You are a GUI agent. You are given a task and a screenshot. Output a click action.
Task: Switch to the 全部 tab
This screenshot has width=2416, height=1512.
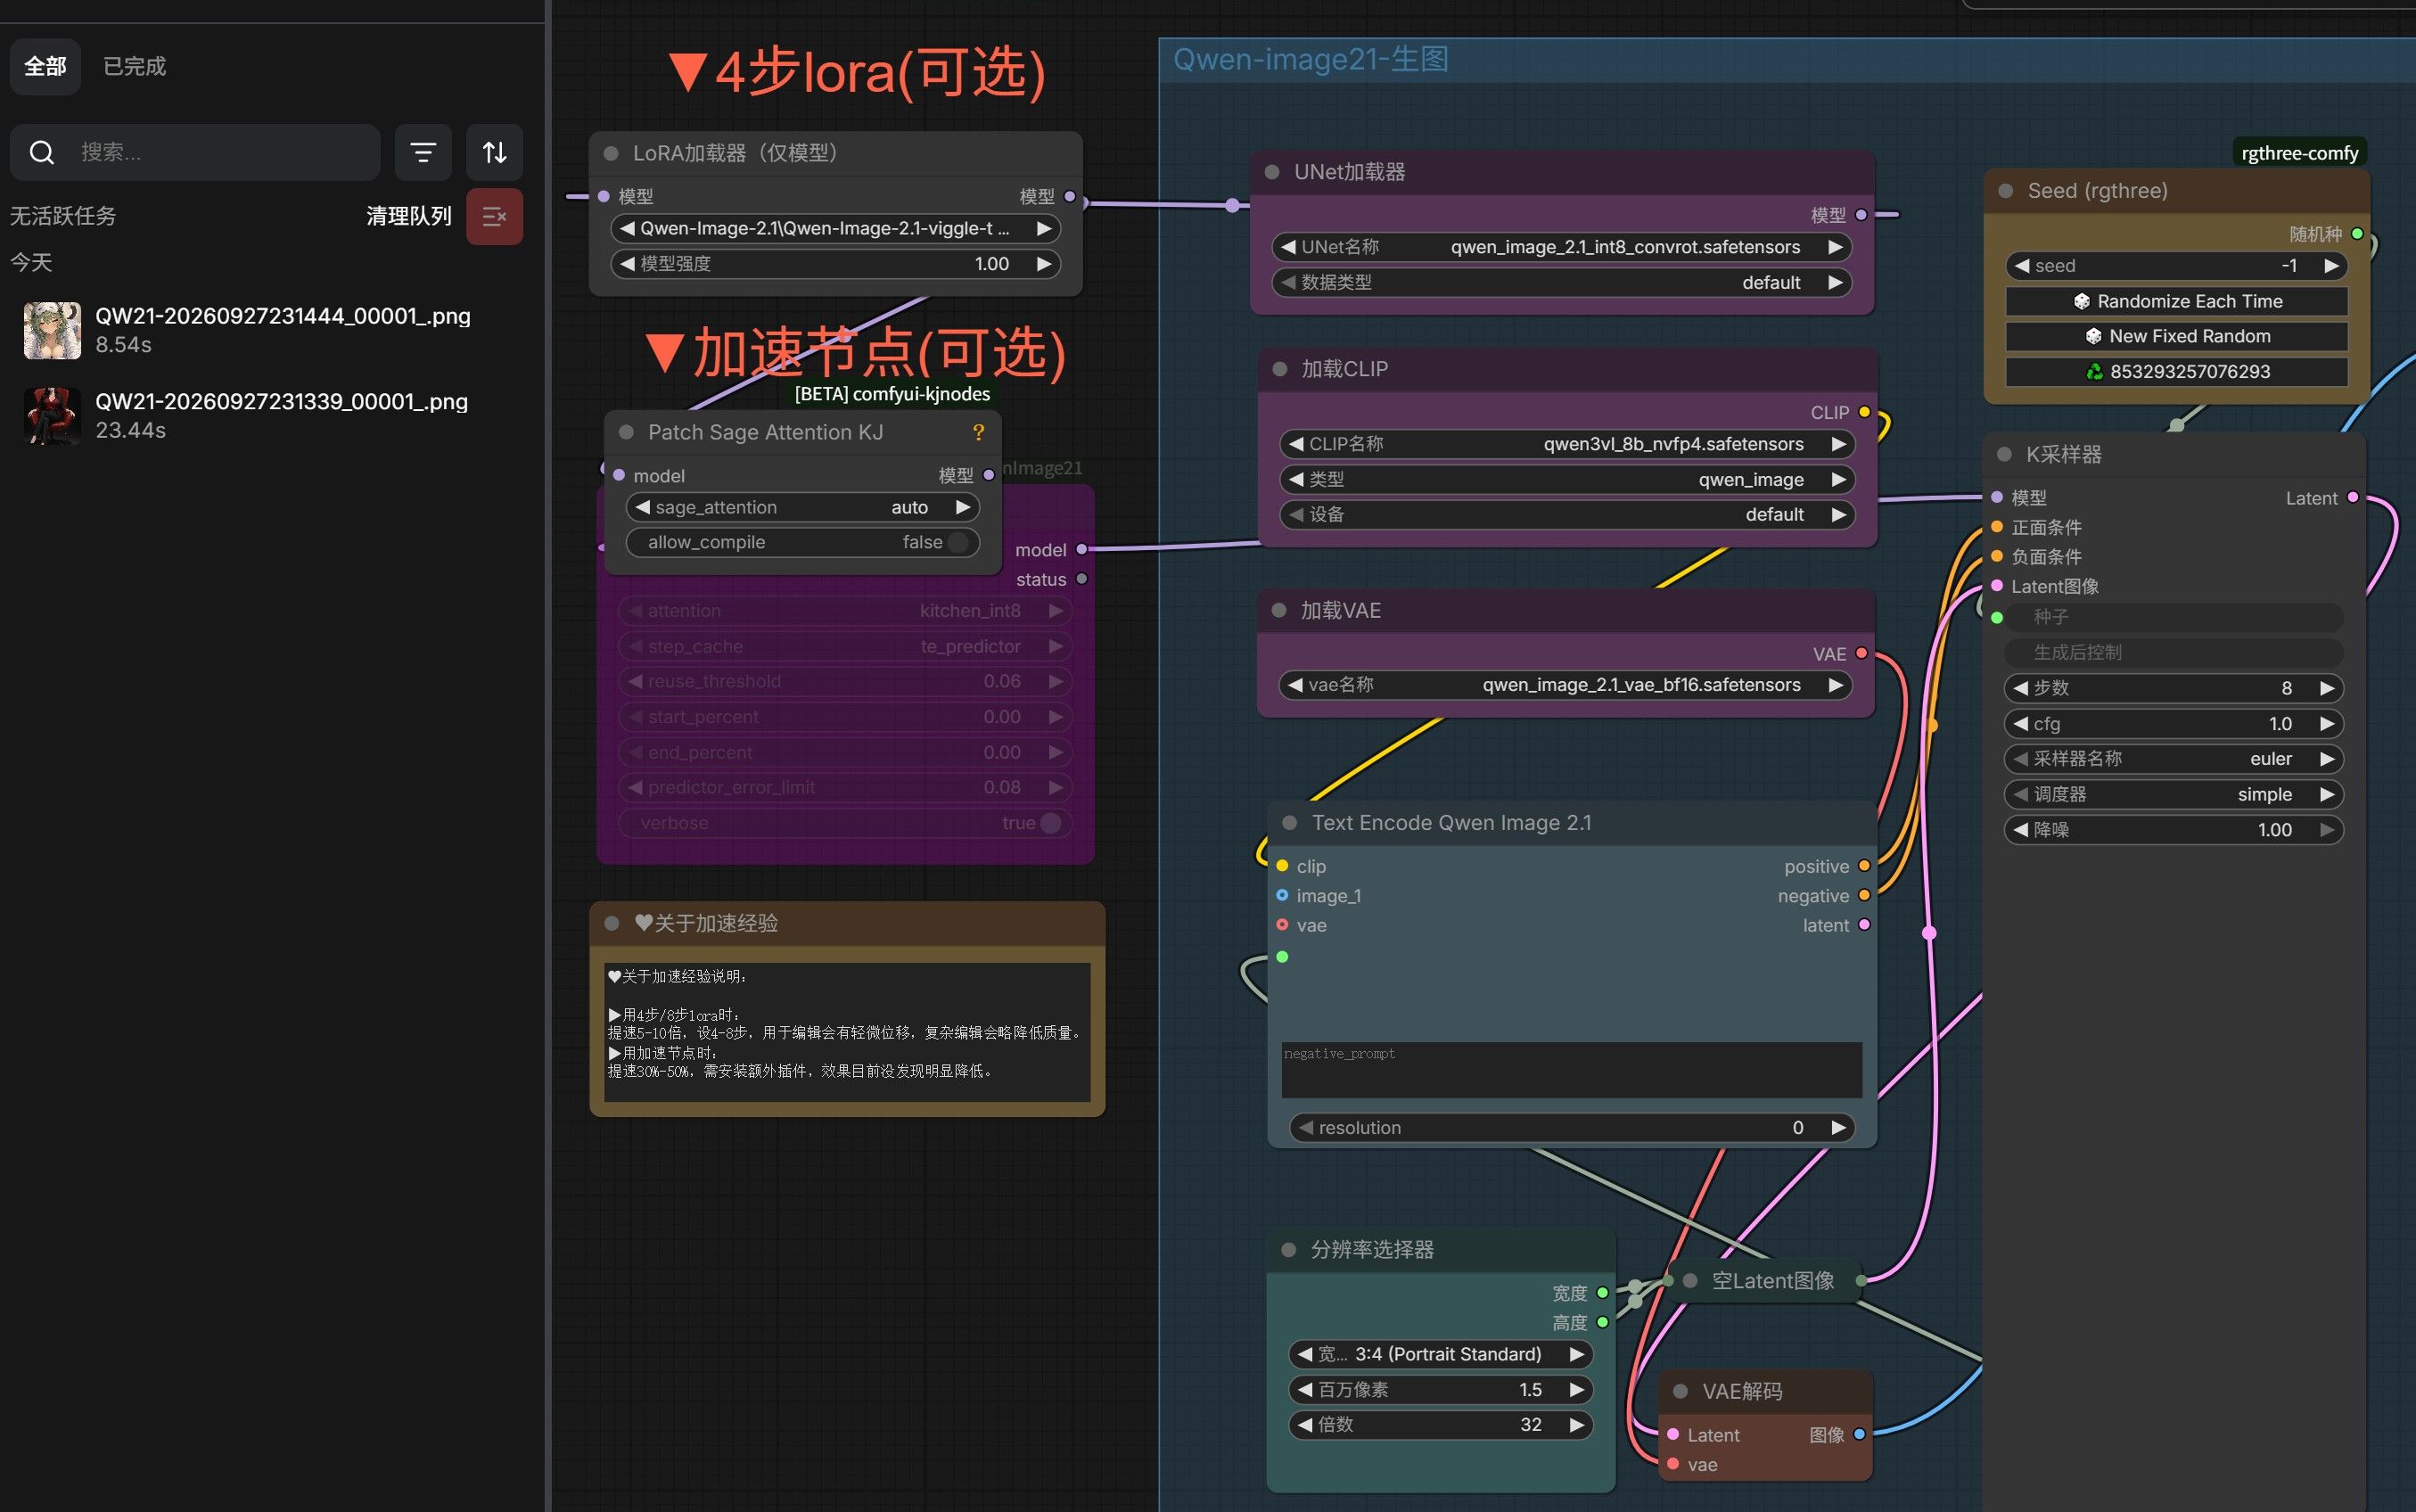click(x=45, y=66)
